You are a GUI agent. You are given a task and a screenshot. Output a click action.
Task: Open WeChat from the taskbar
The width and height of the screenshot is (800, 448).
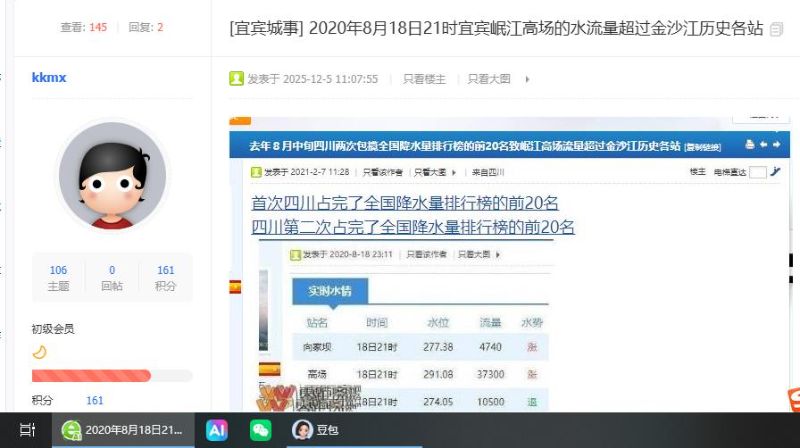tap(261, 430)
